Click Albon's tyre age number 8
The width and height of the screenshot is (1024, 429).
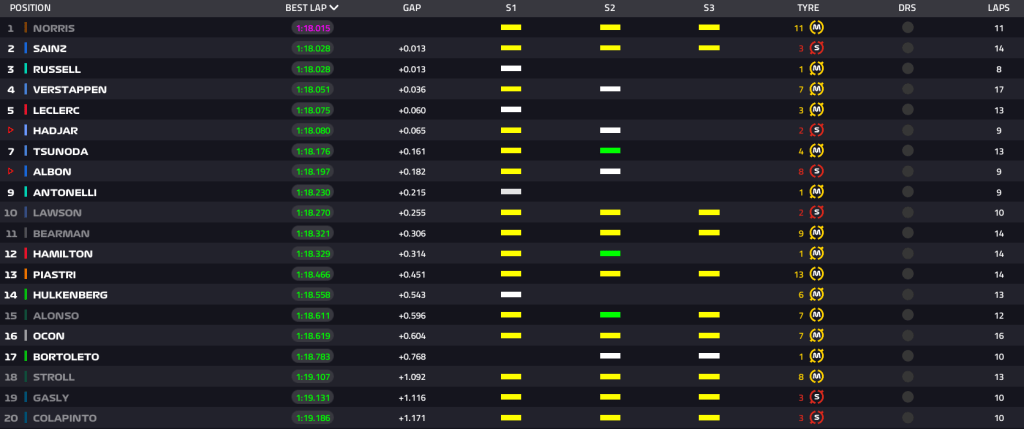click(801, 172)
